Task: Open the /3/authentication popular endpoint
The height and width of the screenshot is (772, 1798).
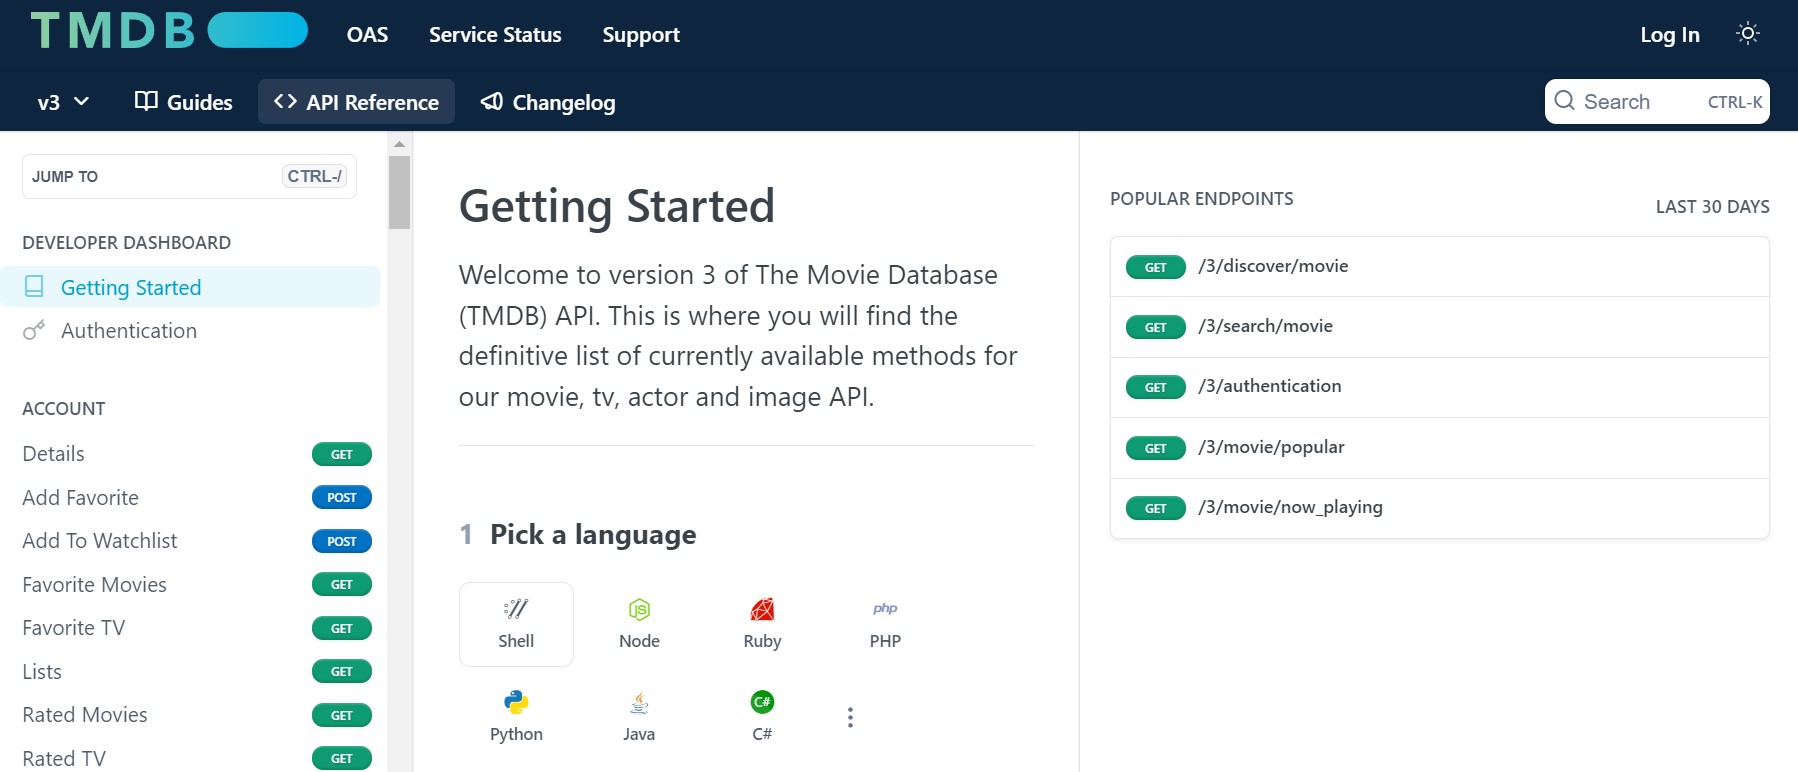Action: (x=1440, y=387)
